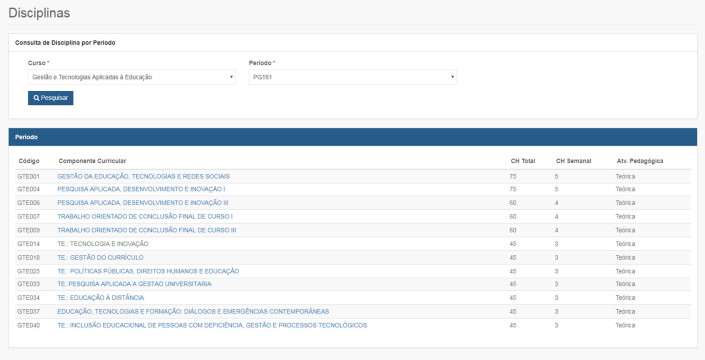Open EDUCAÇÃO, TECNOLOGIAS E FORMAÇÃO: DIÁLOGOS link
This screenshot has width=705, height=360.
pyautogui.click(x=193, y=311)
